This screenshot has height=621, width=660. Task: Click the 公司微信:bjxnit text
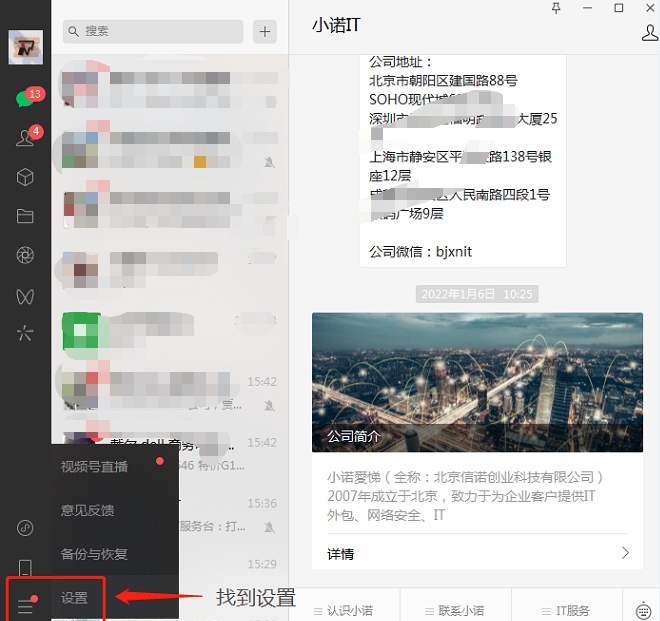420,252
